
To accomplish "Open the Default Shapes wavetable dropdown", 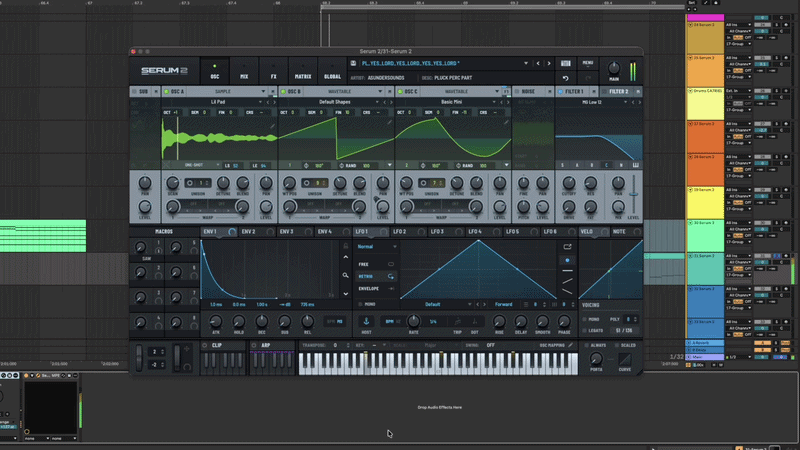I will click(377, 102).
